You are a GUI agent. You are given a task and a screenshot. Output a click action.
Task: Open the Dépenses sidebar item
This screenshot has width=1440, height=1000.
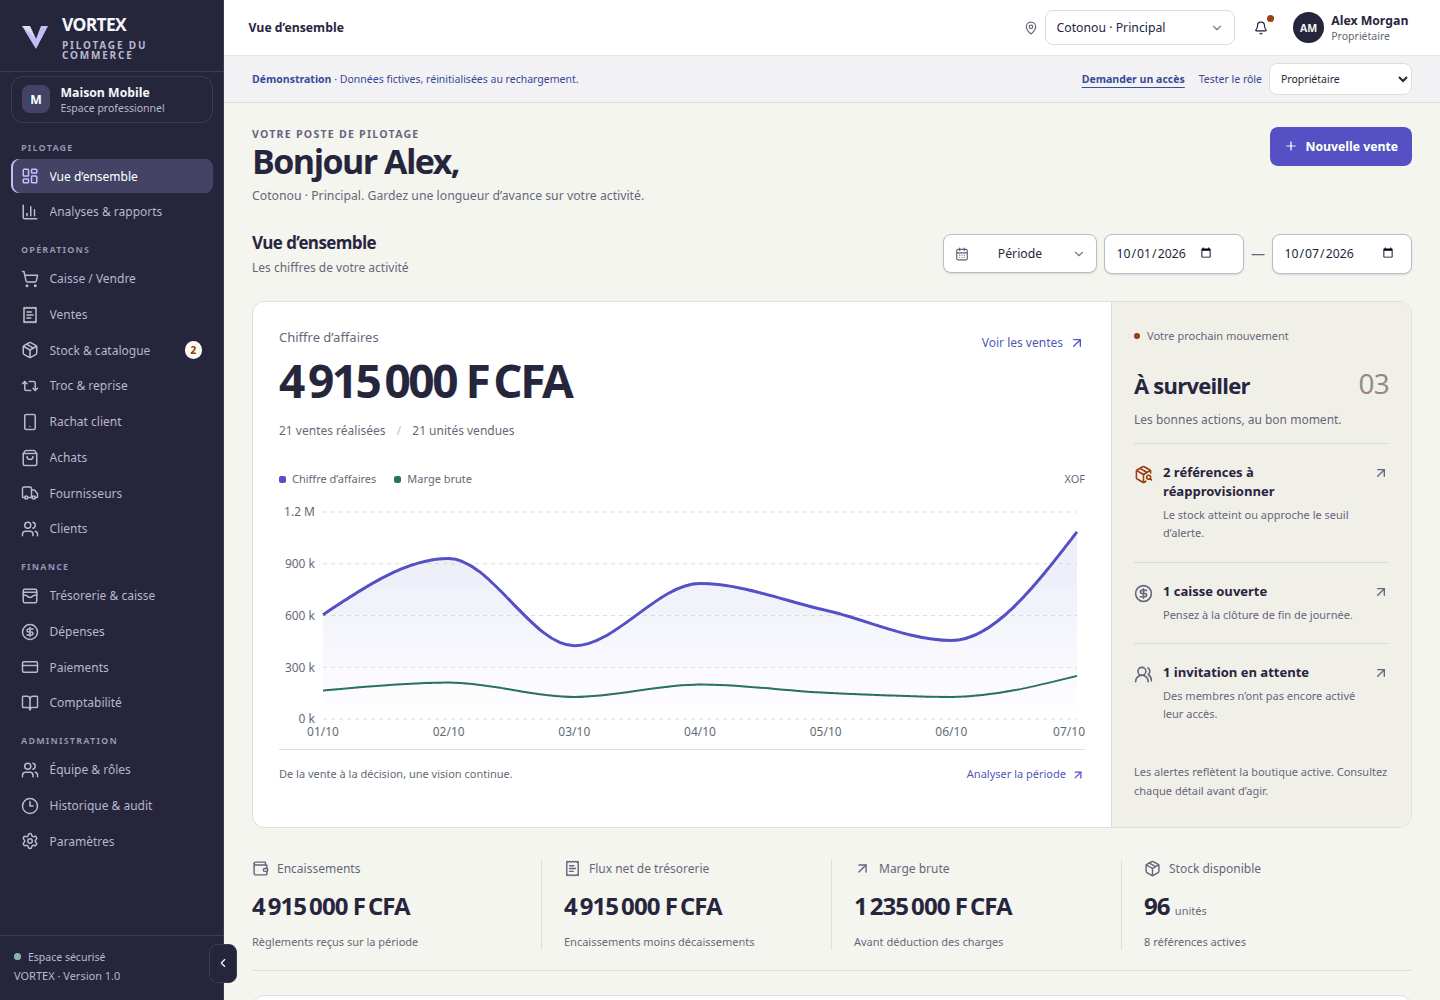pyautogui.click(x=112, y=632)
